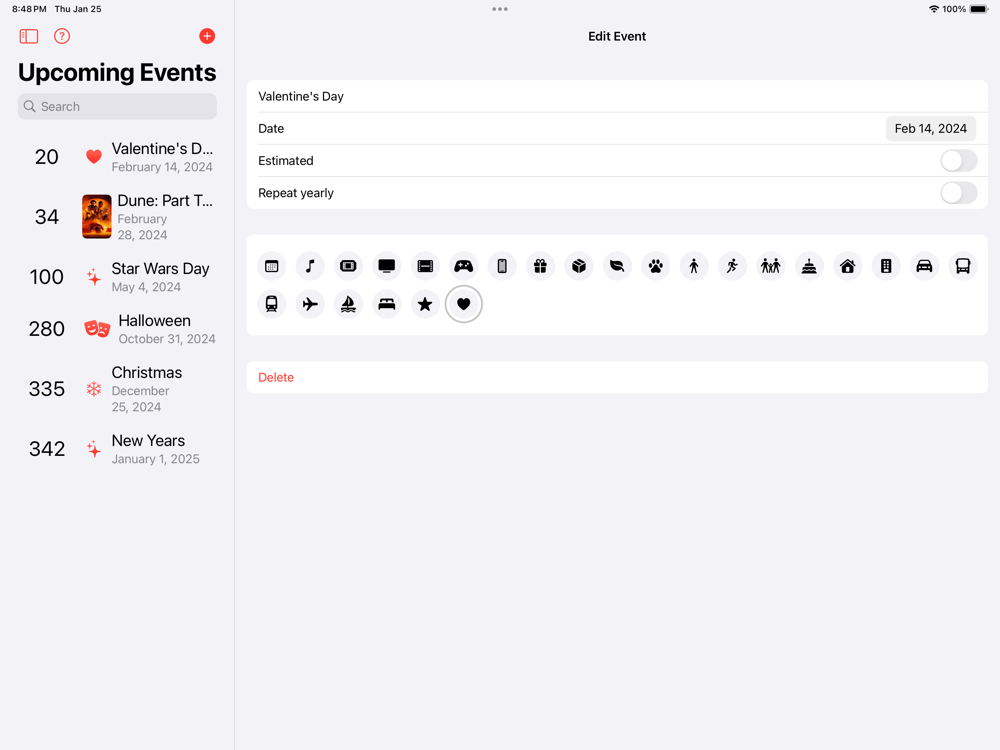Pick the car icon
1000x750 pixels.
coord(924,266)
